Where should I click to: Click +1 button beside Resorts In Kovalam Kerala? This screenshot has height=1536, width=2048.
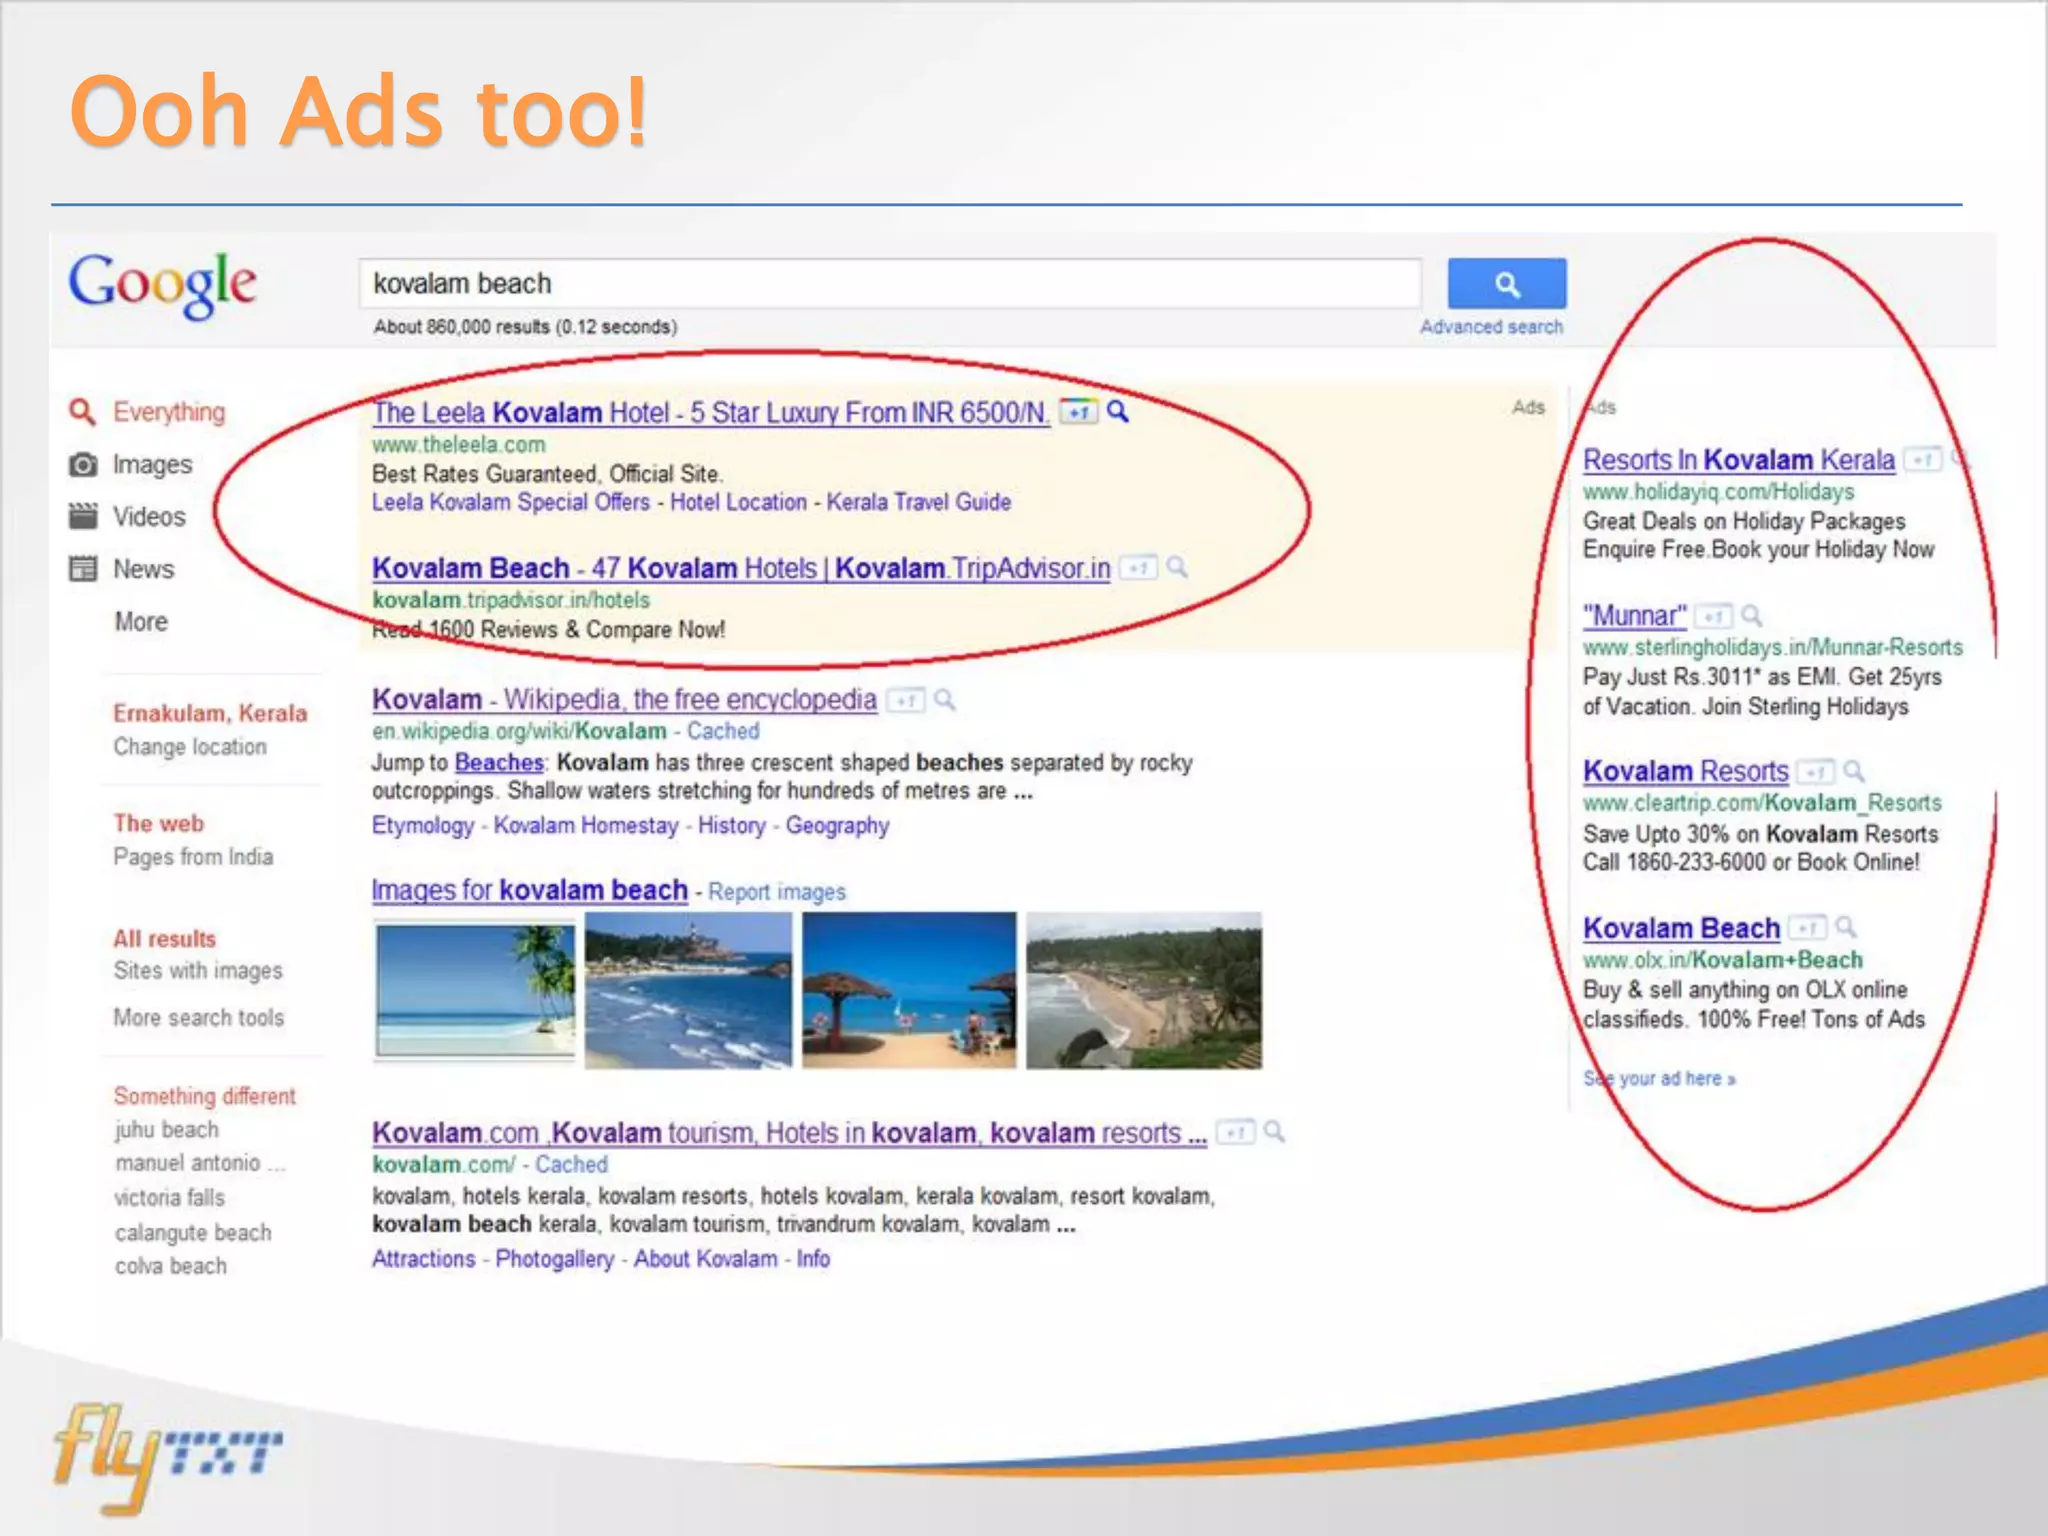pyautogui.click(x=1922, y=460)
